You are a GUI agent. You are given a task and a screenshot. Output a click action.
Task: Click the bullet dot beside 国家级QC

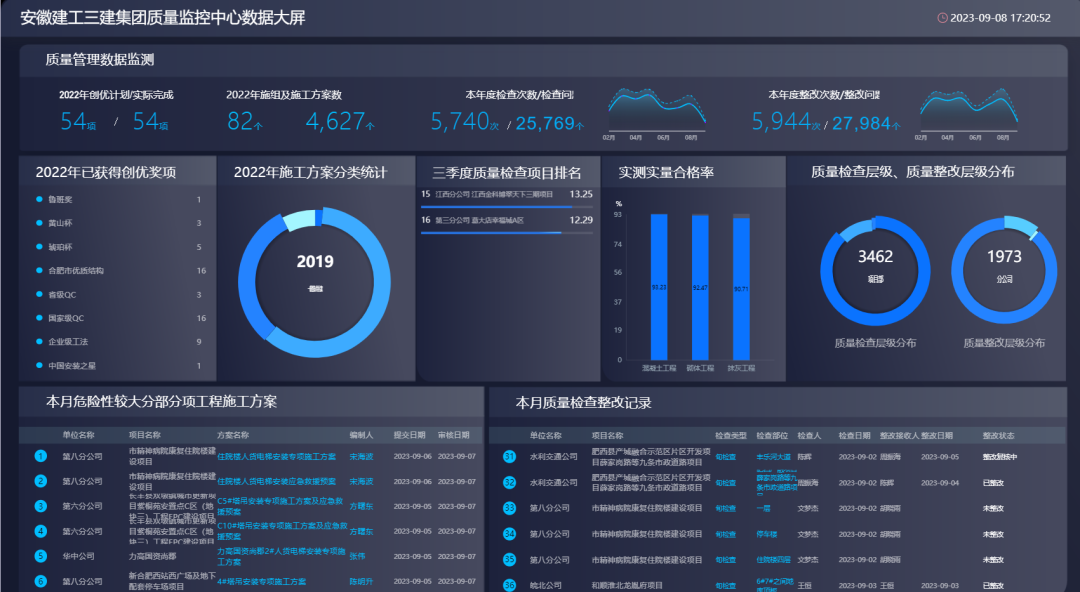tap(38, 318)
